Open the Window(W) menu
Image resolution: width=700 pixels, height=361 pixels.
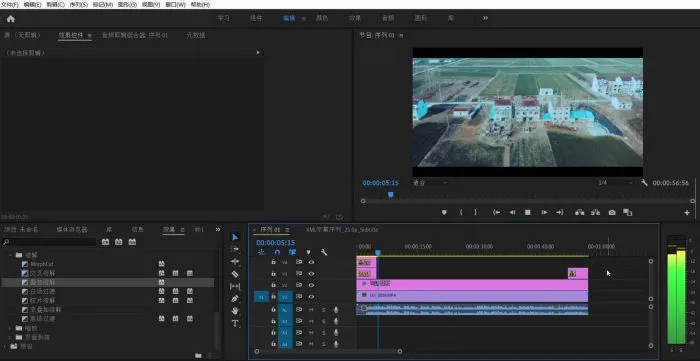175,4
